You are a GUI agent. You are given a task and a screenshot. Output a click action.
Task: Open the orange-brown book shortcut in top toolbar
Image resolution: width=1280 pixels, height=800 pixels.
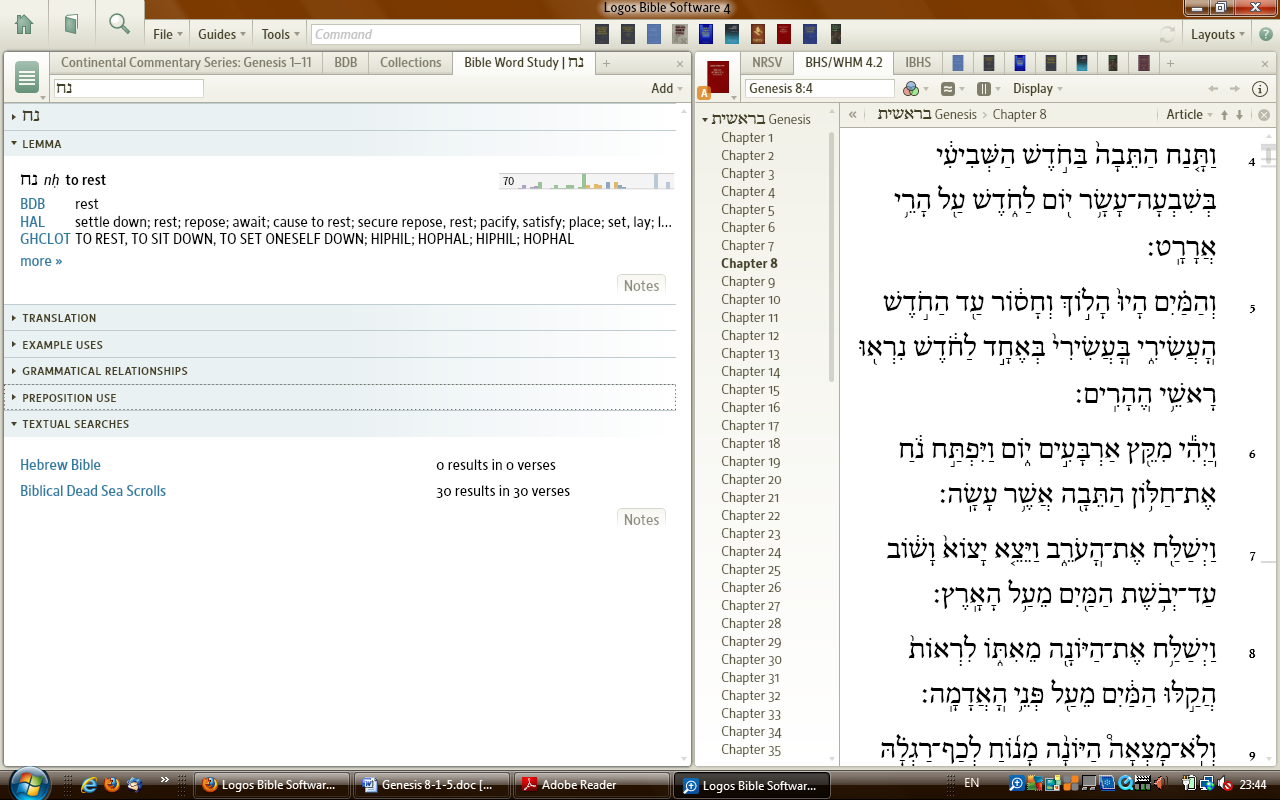tap(758, 34)
